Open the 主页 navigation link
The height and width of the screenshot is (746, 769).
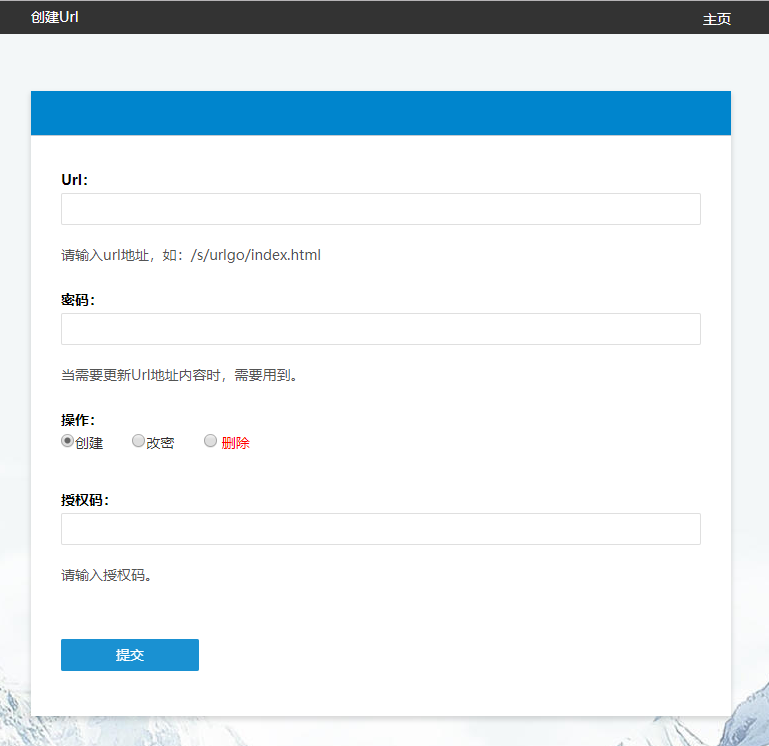(717, 19)
